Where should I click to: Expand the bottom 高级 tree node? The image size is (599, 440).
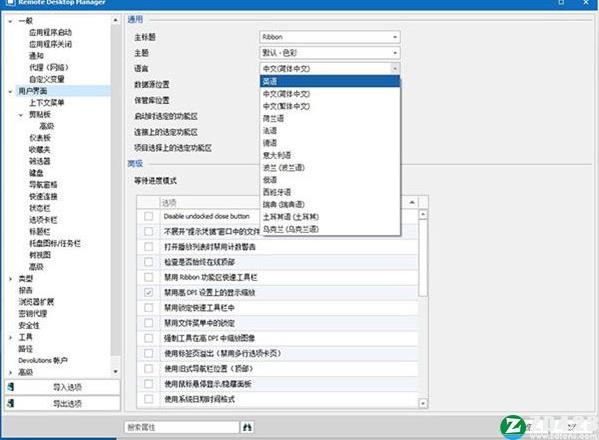pos(10,372)
